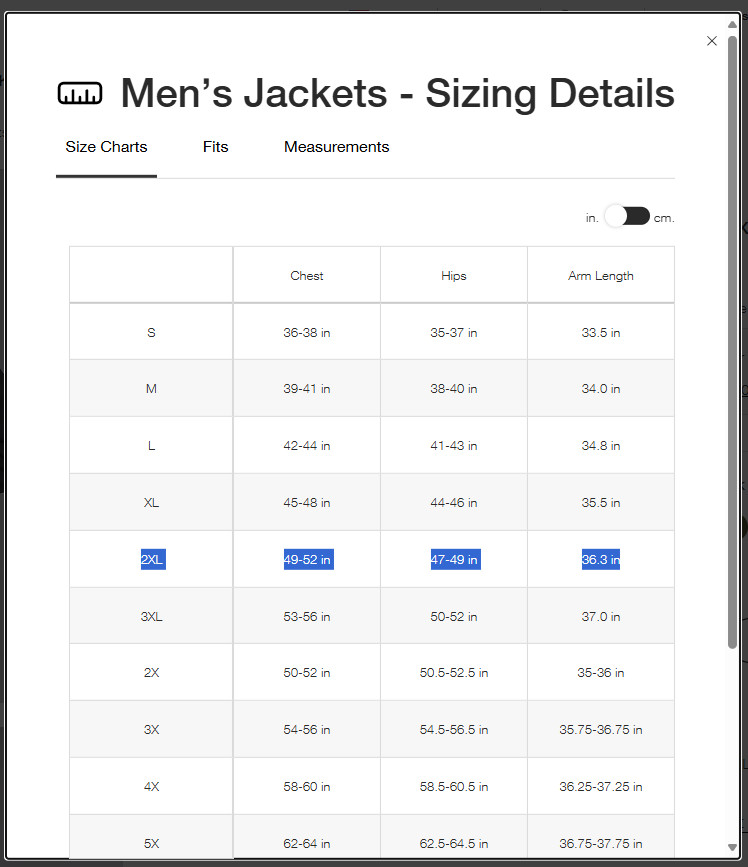The width and height of the screenshot is (748, 867).
Task: Click the size M arm length 34.0 in
Action: 601,389
